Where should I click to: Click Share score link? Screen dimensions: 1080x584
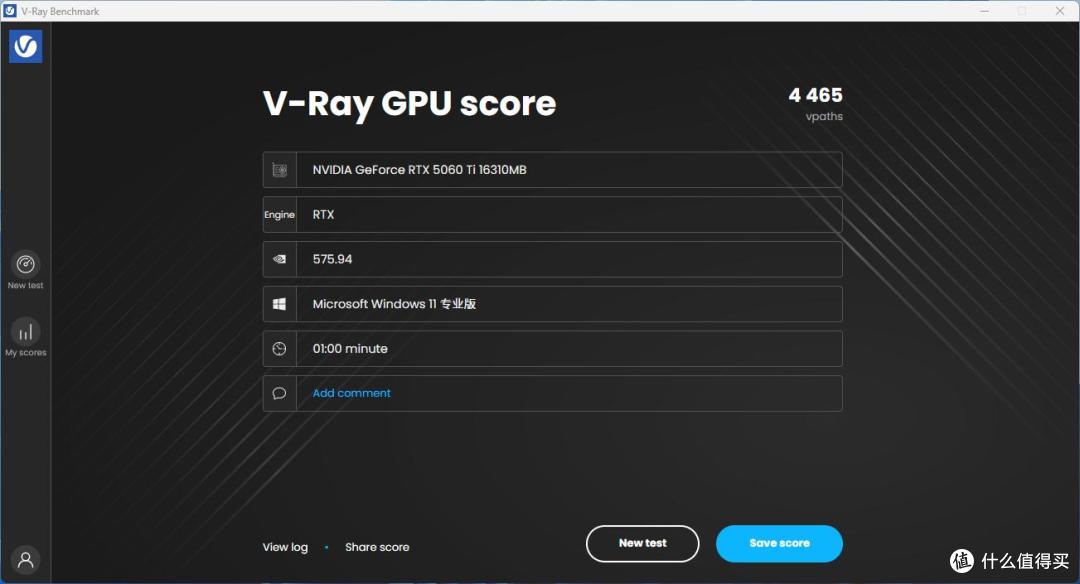point(377,547)
